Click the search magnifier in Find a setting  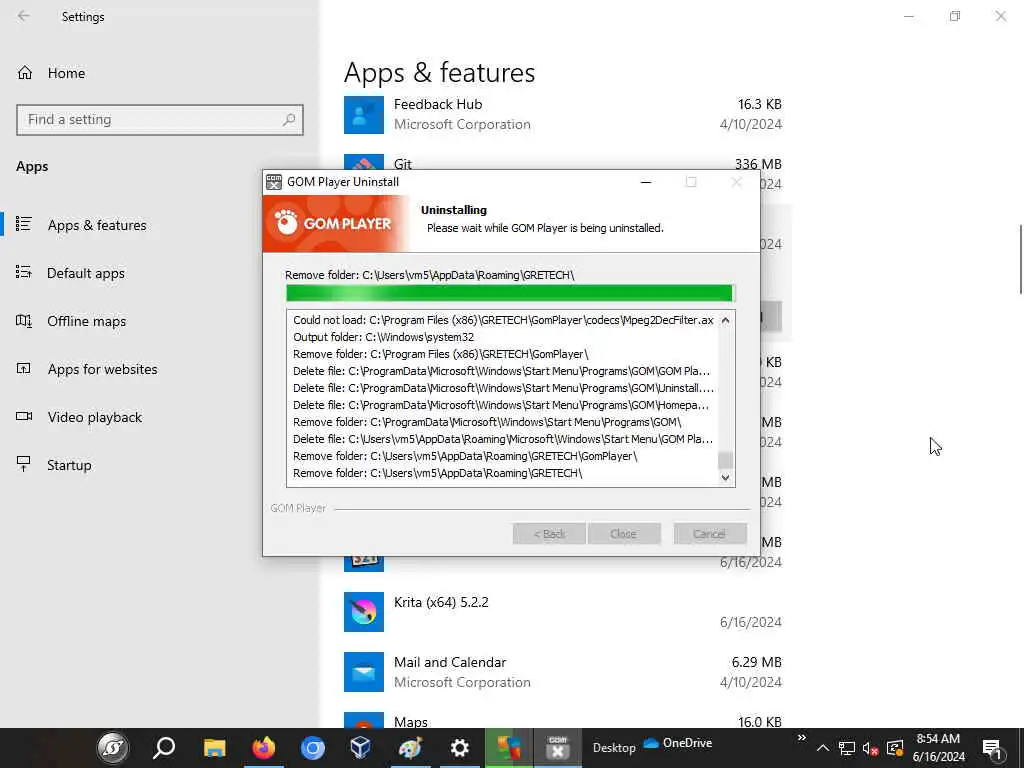coord(289,120)
